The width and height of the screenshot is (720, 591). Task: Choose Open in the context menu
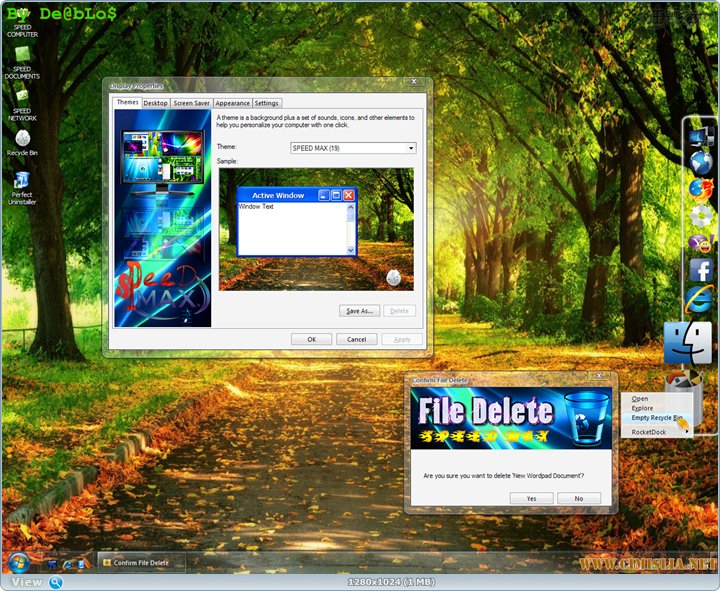640,399
